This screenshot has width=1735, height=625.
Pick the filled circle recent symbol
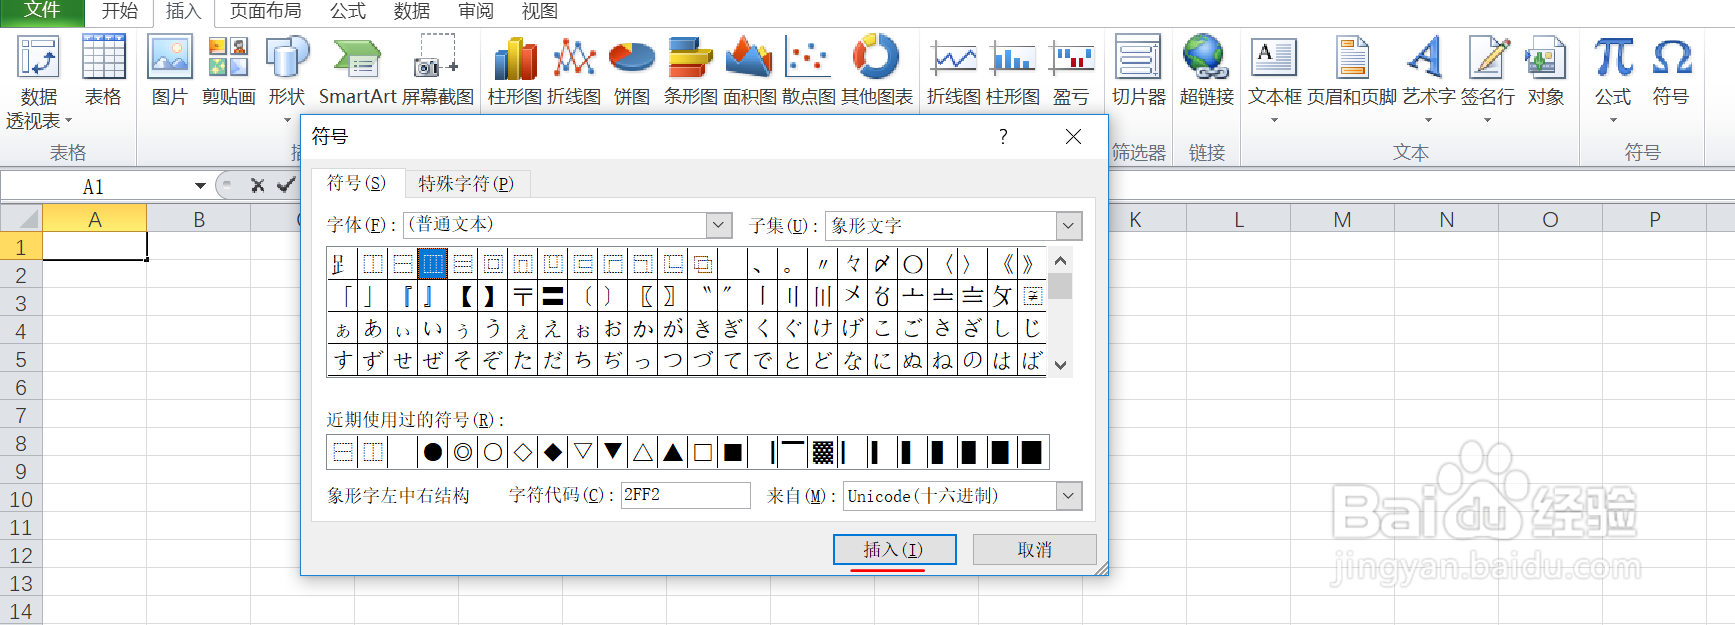pos(433,453)
